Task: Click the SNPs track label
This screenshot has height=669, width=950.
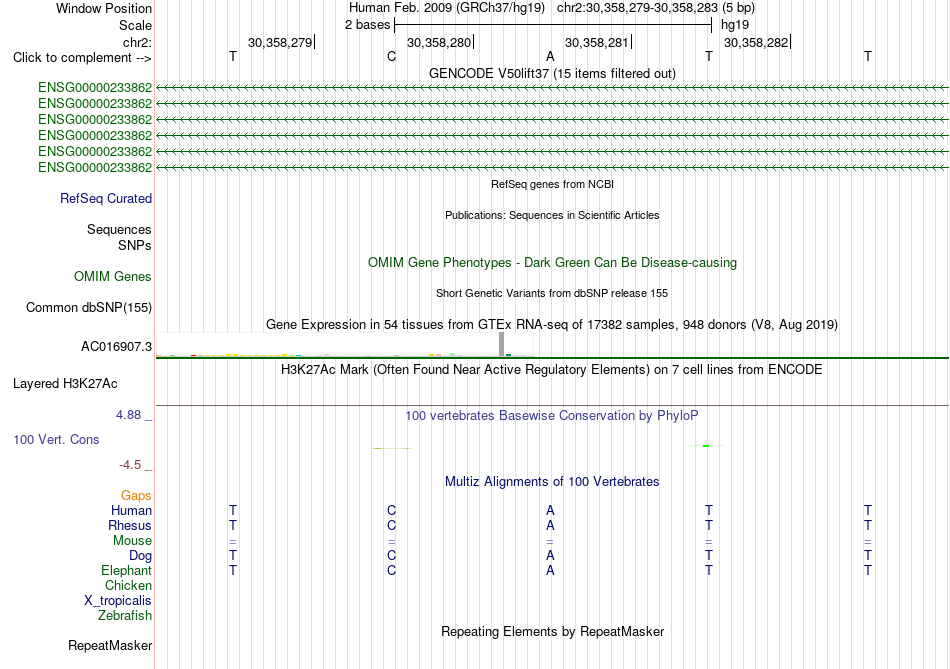Action: (x=135, y=245)
